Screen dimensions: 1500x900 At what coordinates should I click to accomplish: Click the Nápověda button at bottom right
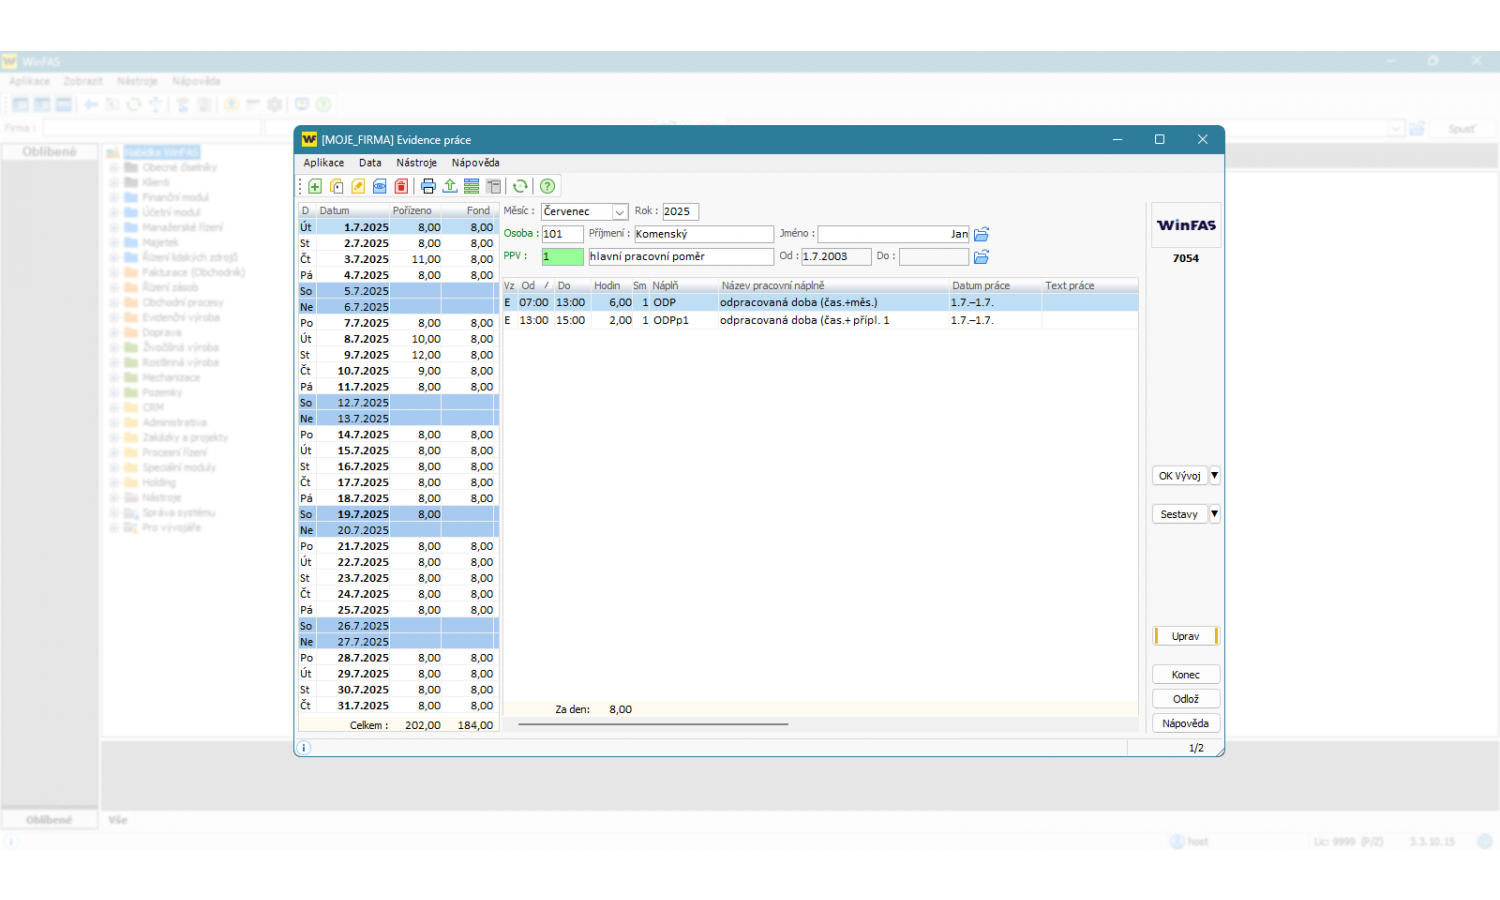(1186, 723)
